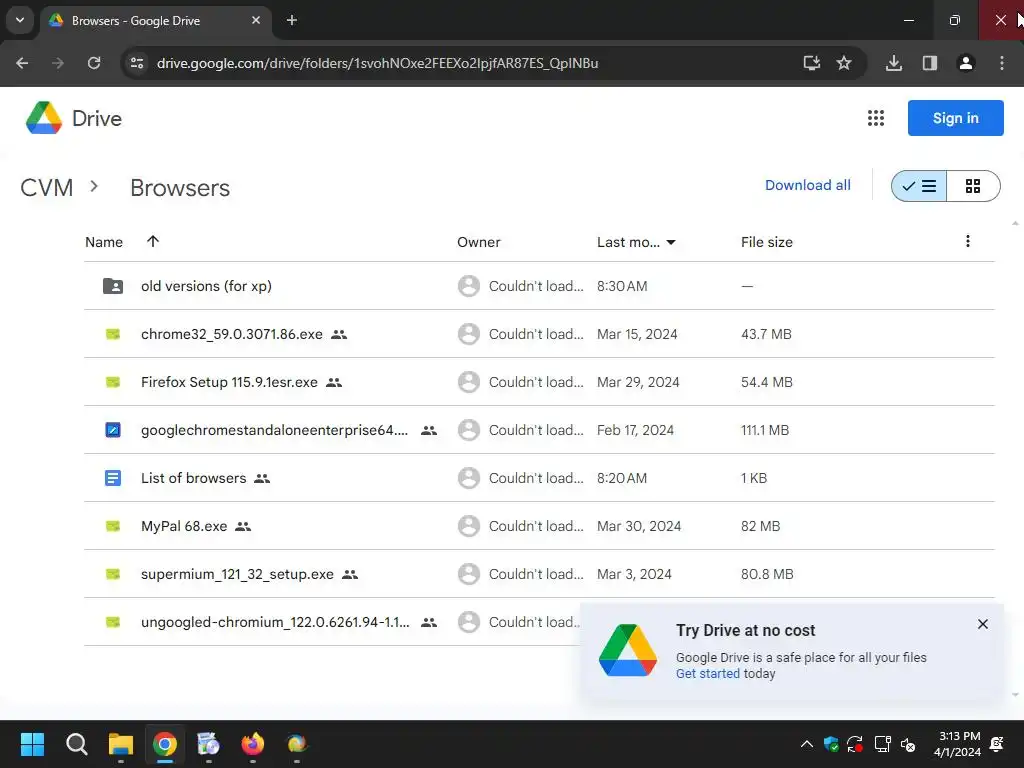
Task: Click the chrome32 exe file type icon
Action: pos(113,334)
